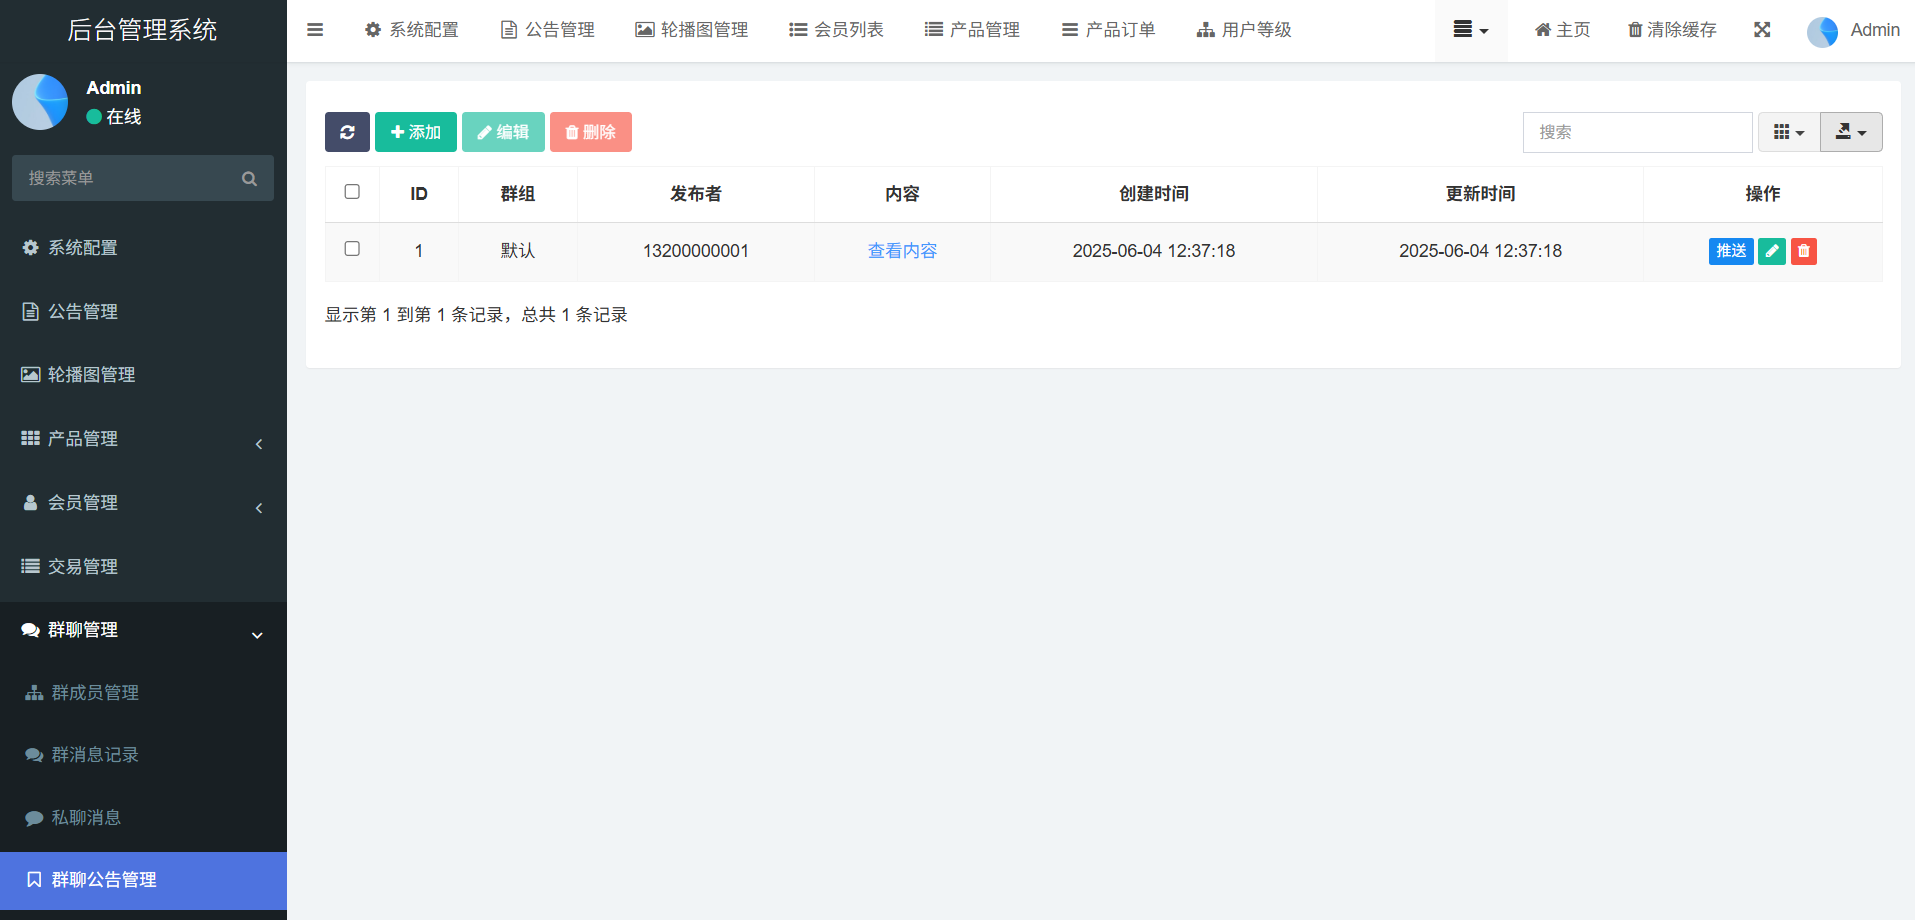Image resolution: width=1915 pixels, height=920 pixels.
Task: Toggle select-all checkbox in table header
Action: pyautogui.click(x=352, y=192)
